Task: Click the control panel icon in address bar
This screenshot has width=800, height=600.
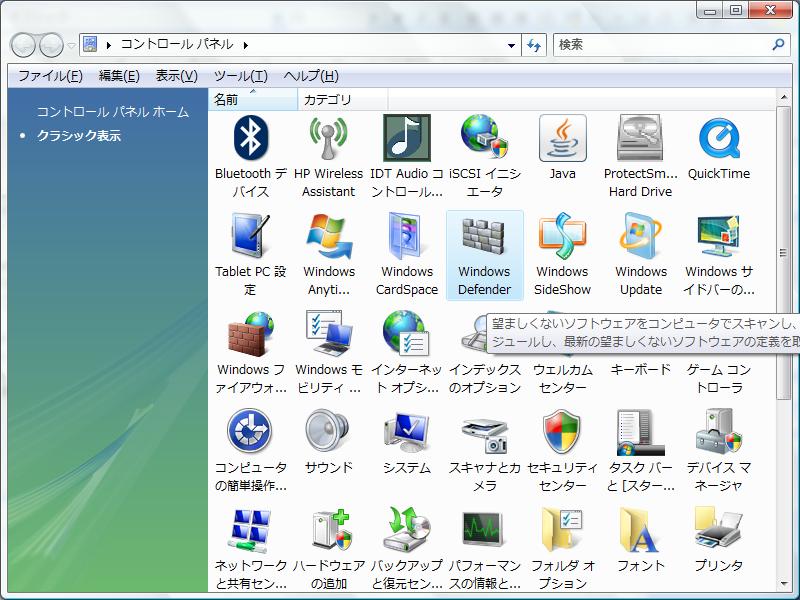Action: click(x=90, y=44)
